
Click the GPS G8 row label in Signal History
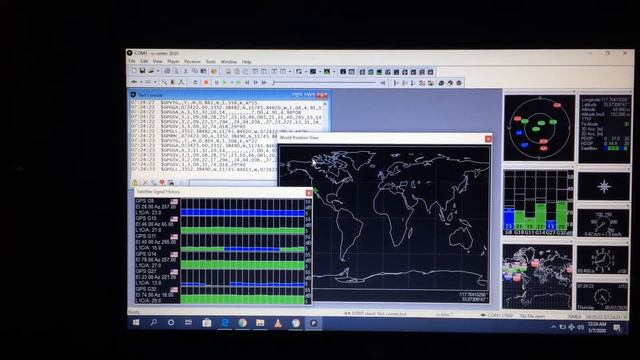145,201
